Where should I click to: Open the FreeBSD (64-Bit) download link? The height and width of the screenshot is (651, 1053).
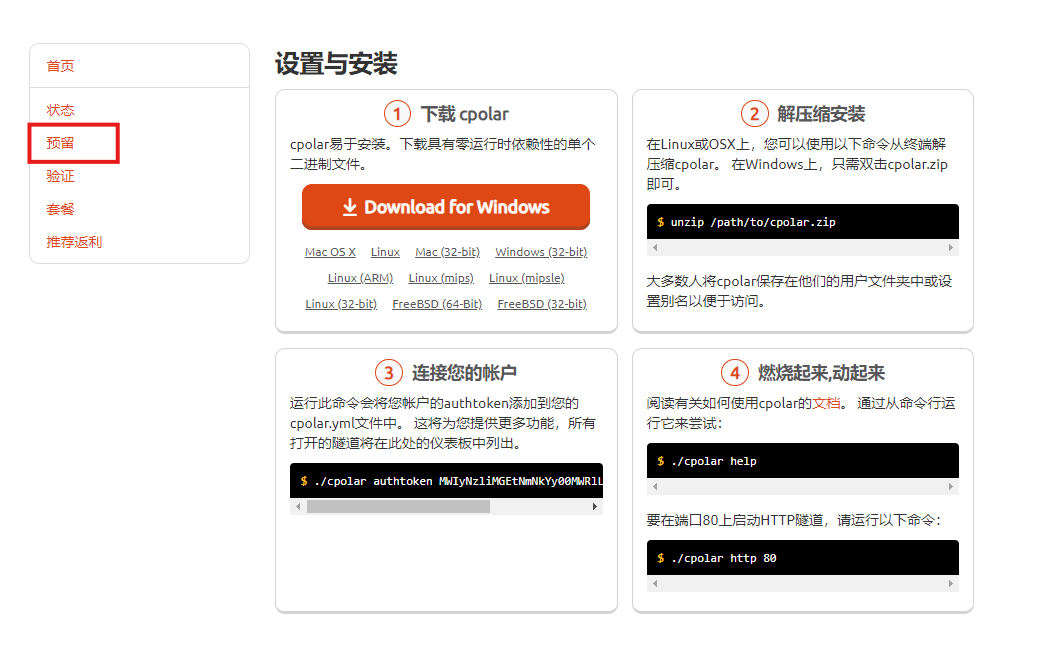pos(437,304)
